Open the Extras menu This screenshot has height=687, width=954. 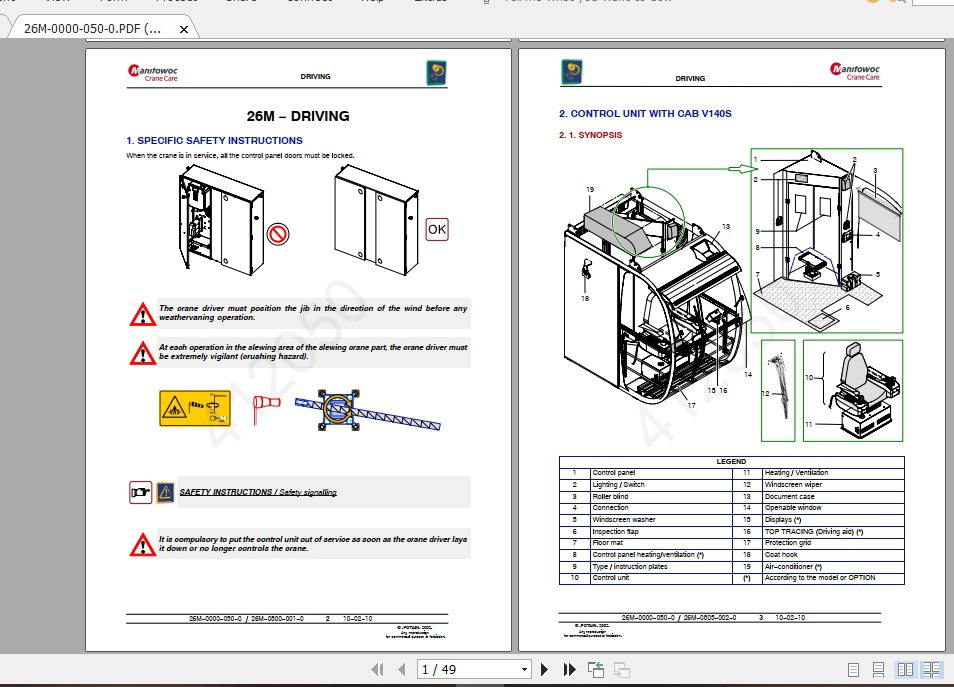point(430,2)
